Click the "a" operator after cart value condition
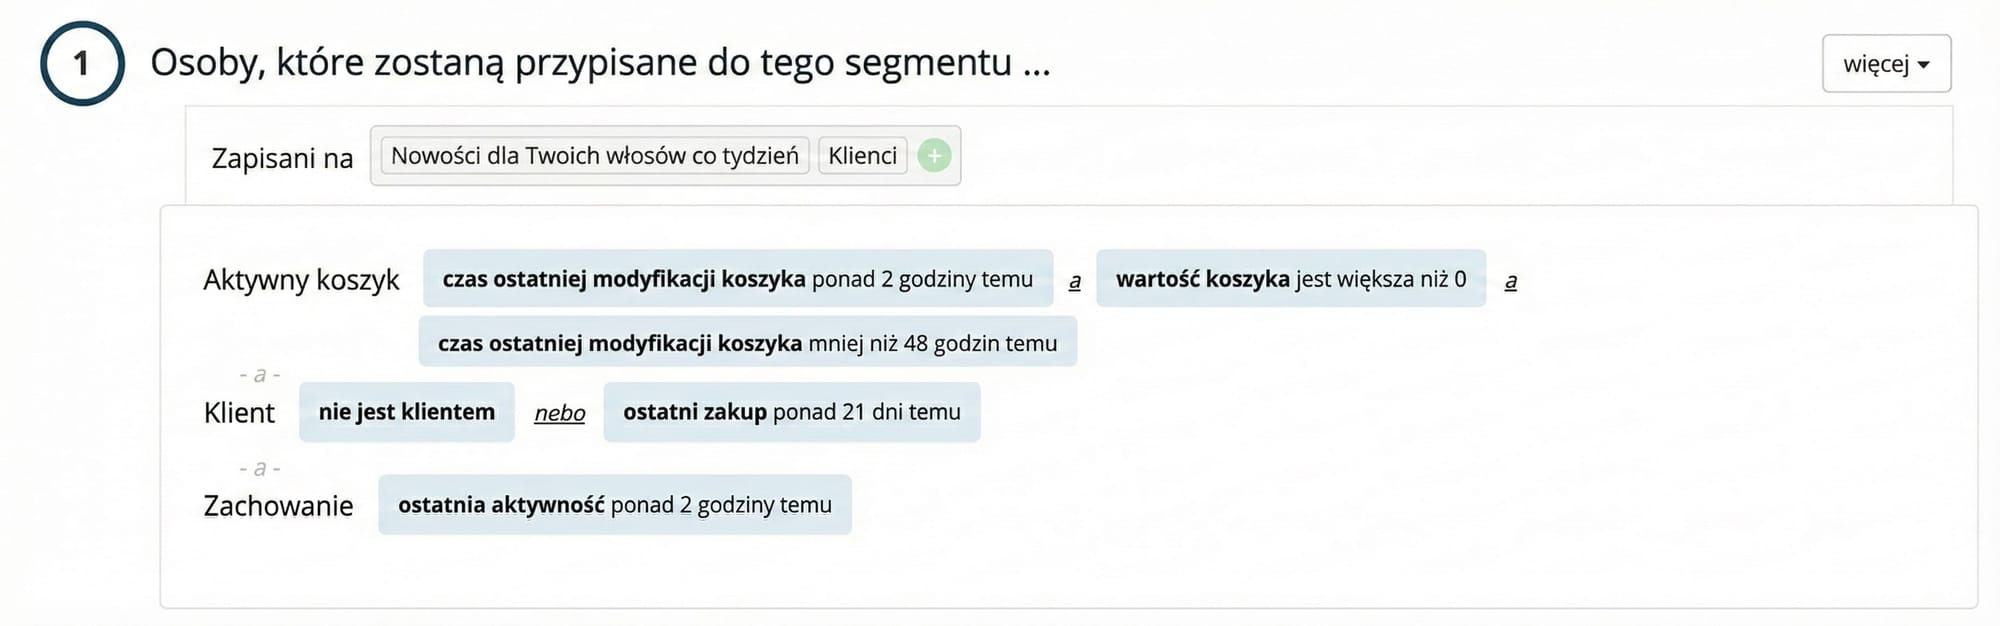Viewport: 2000px width, 626px height. coord(1510,281)
